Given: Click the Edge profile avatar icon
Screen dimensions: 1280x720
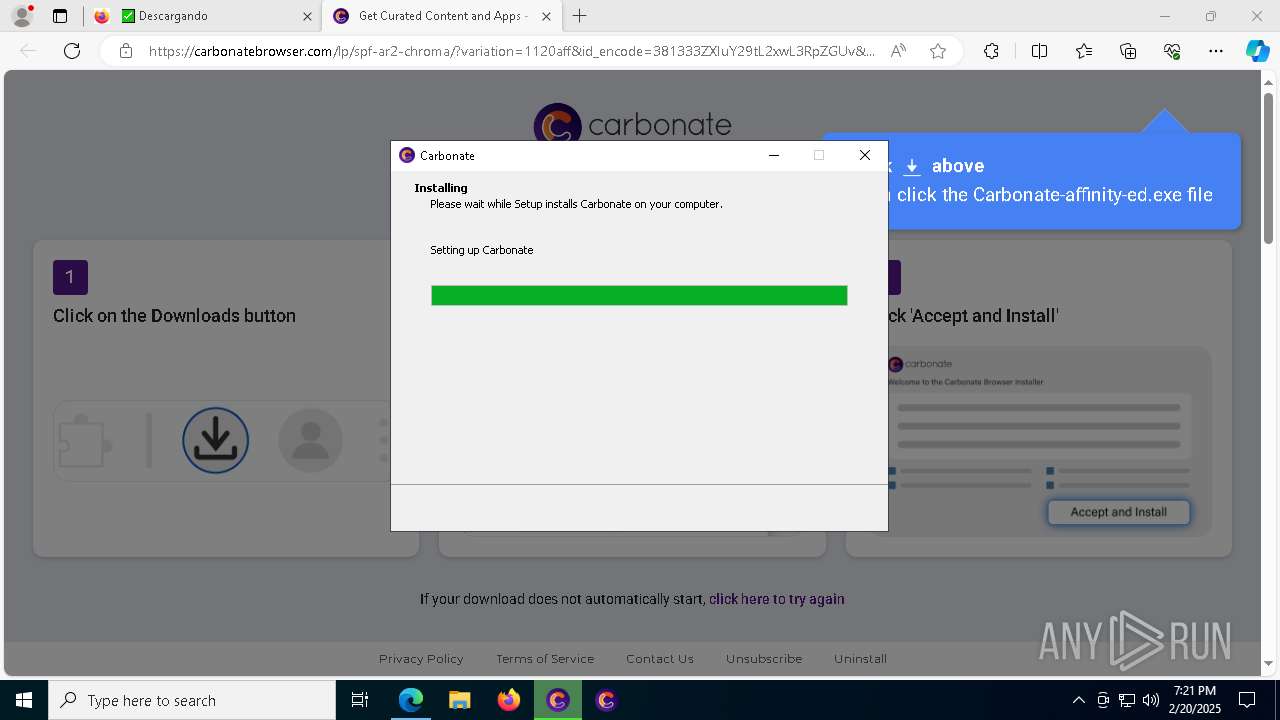Looking at the screenshot, I should point(21,16).
